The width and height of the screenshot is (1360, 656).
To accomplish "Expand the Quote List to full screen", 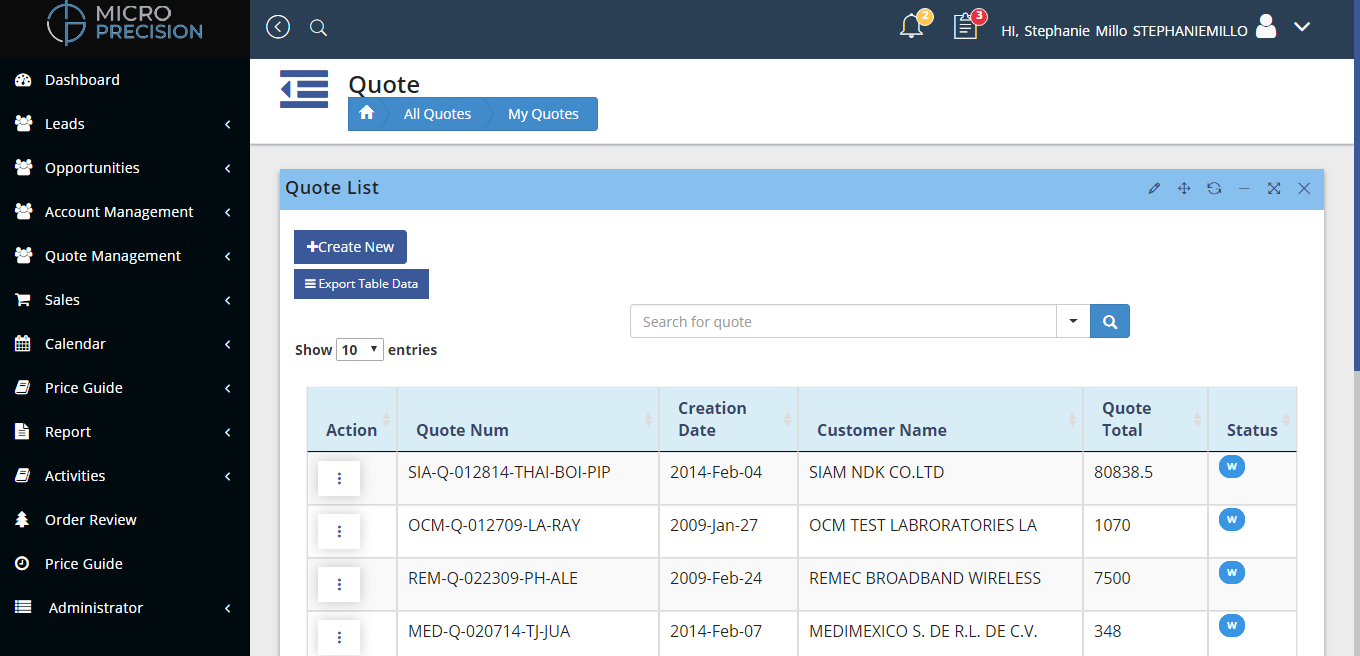I will tap(1274, 188).
